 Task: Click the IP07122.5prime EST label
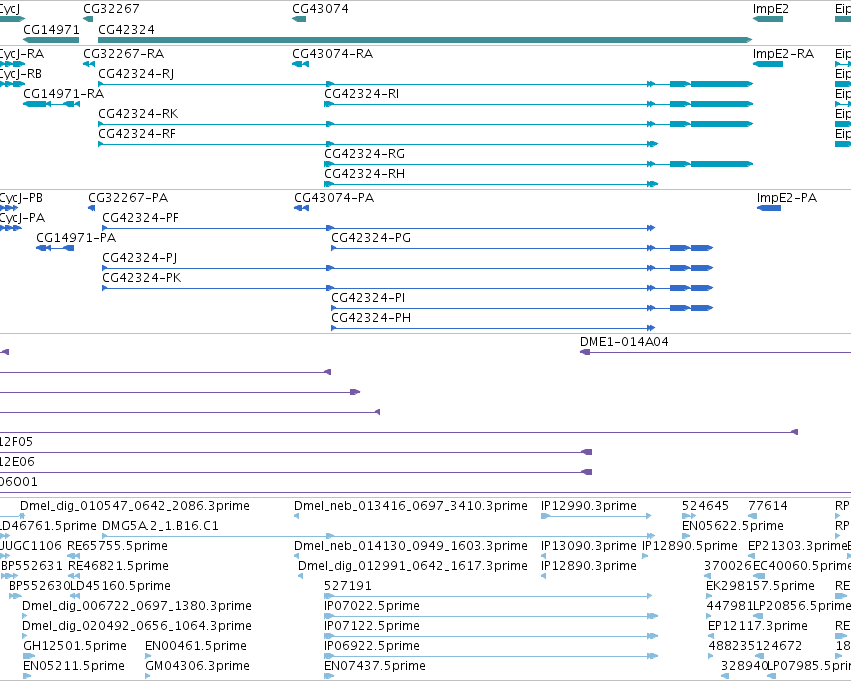pyautogui.click(x=372, y=627)
